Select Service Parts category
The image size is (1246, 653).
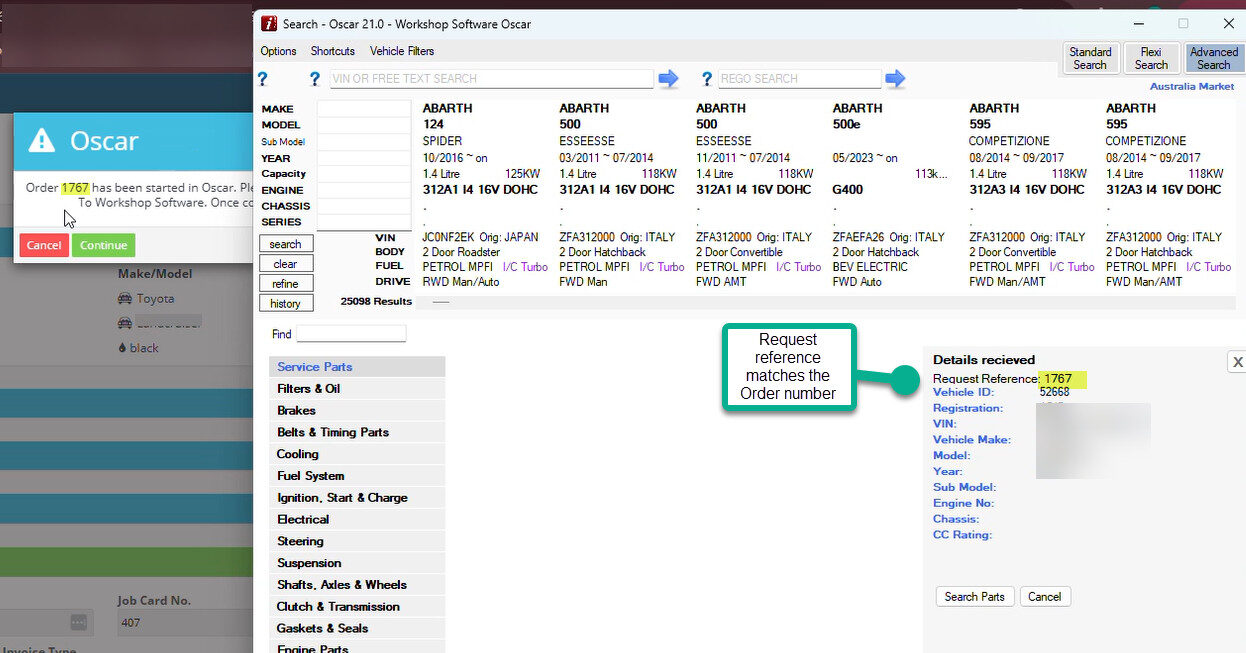pyautogui.click(x=357, y=367)
